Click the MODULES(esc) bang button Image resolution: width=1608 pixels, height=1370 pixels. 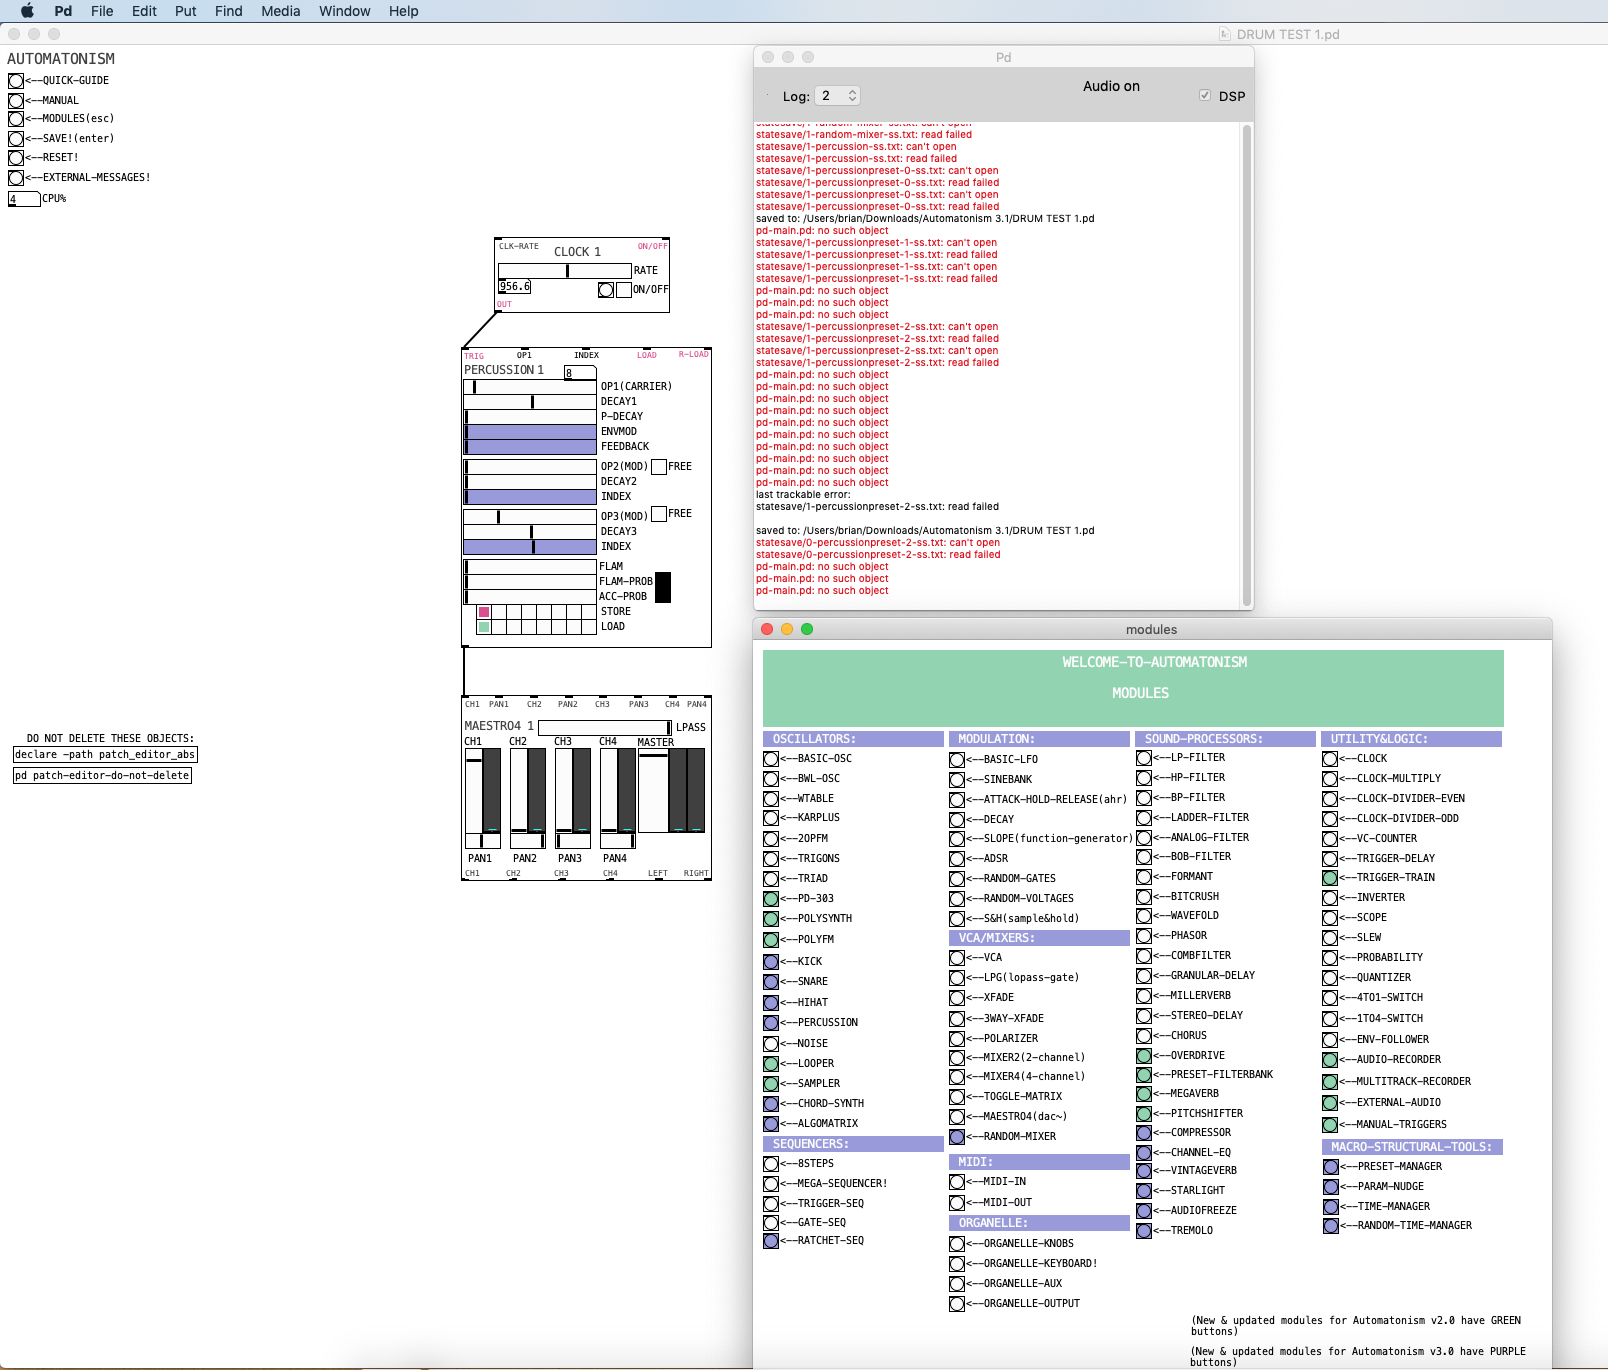click(x=16, y=119)
